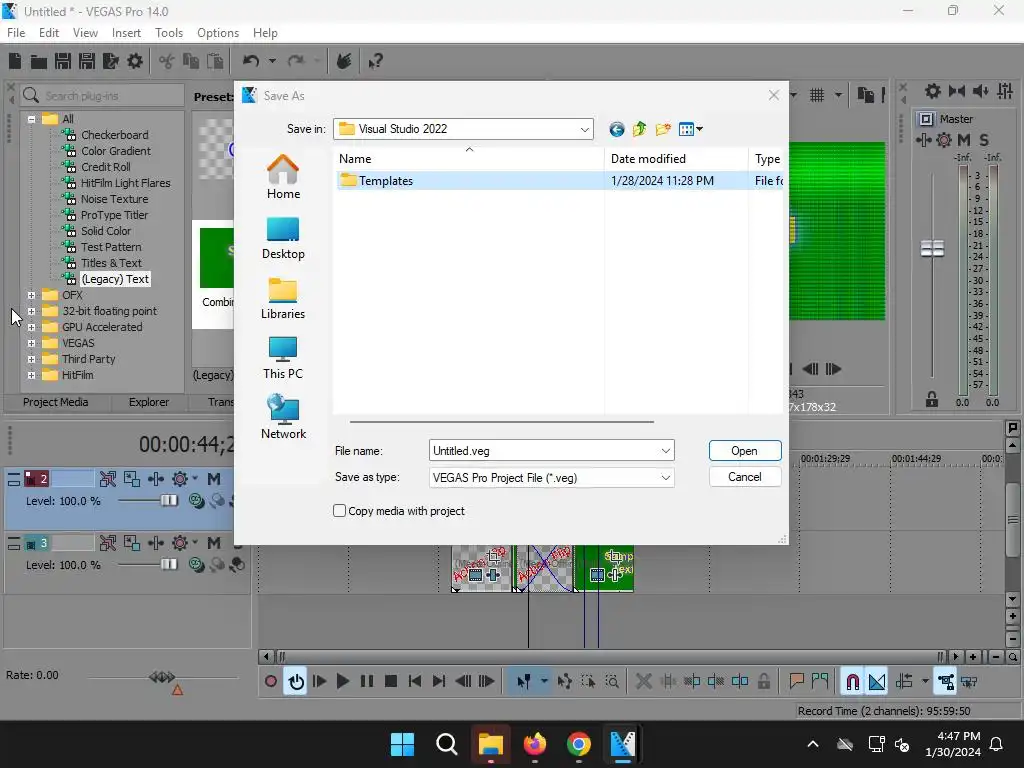The width and height of the screenshot is (1024, 768).
Task: Open Google Chrome from the taskbar
Action: tap(579, 744)
